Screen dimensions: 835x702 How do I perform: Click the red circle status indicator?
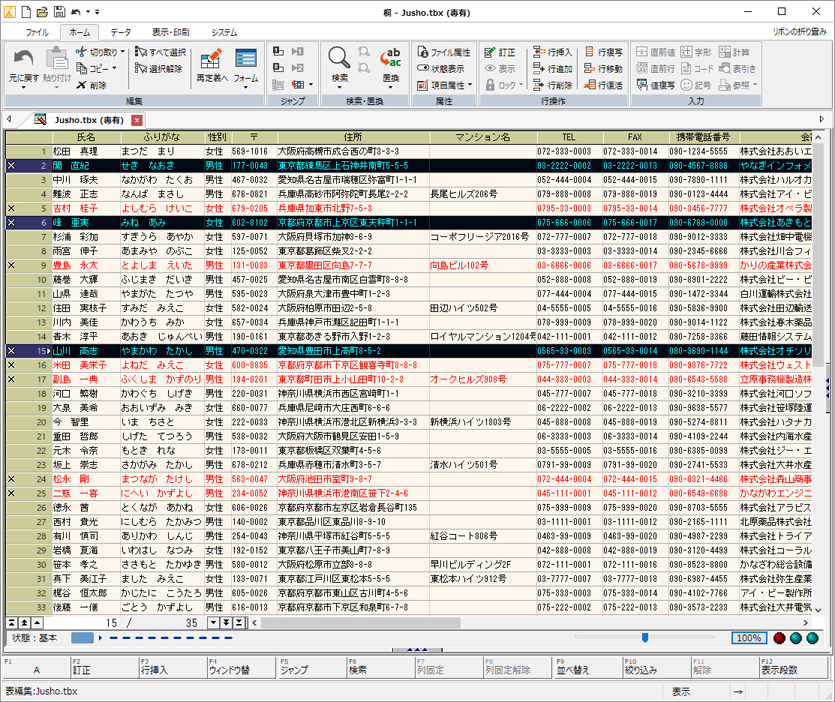click(779, 638)
